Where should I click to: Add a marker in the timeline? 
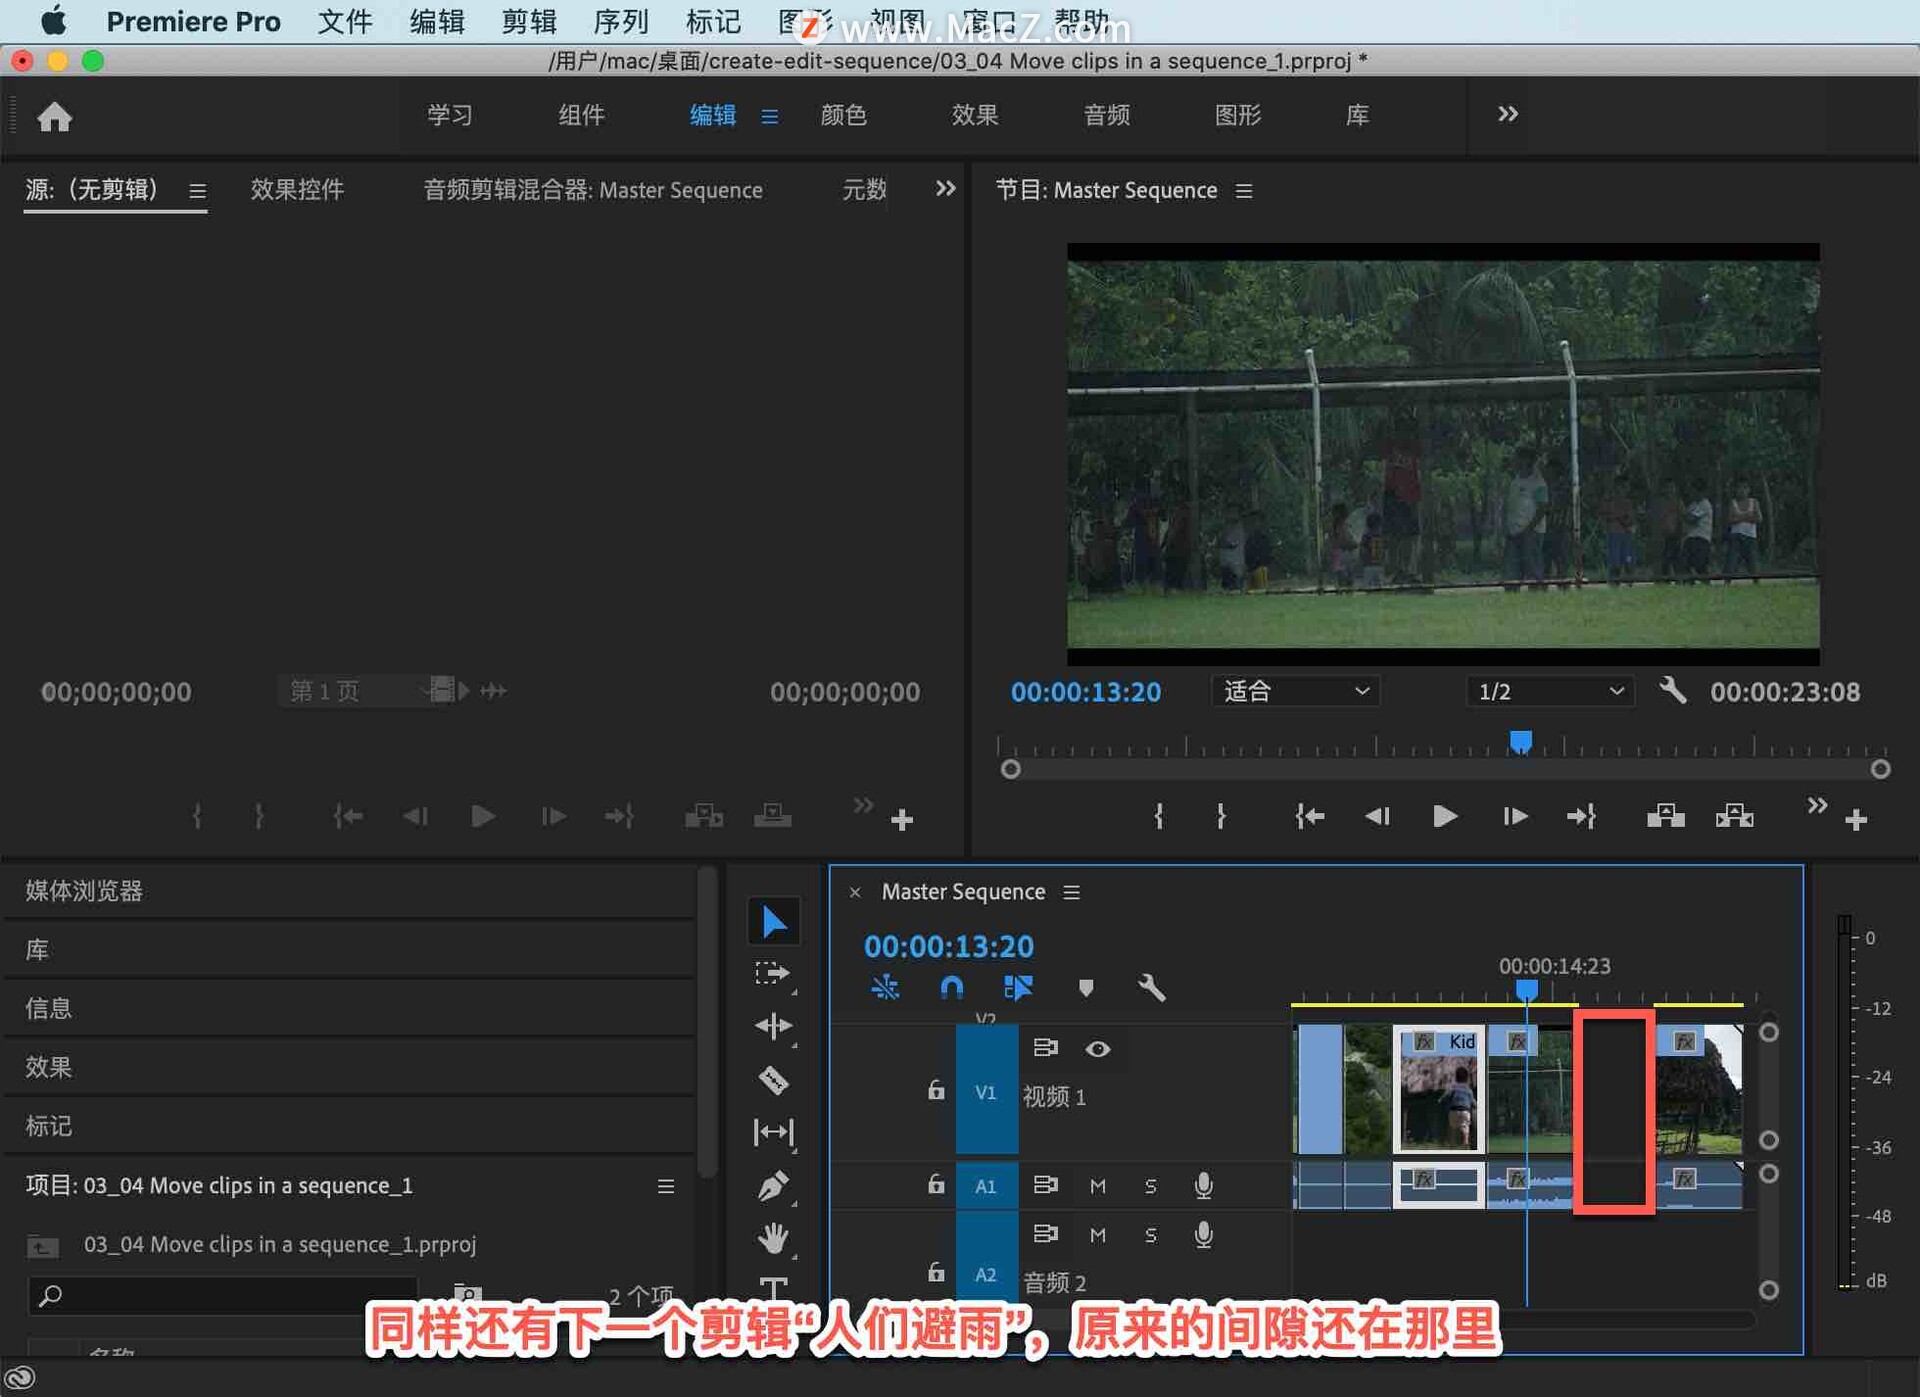[x=1086, y=988]
